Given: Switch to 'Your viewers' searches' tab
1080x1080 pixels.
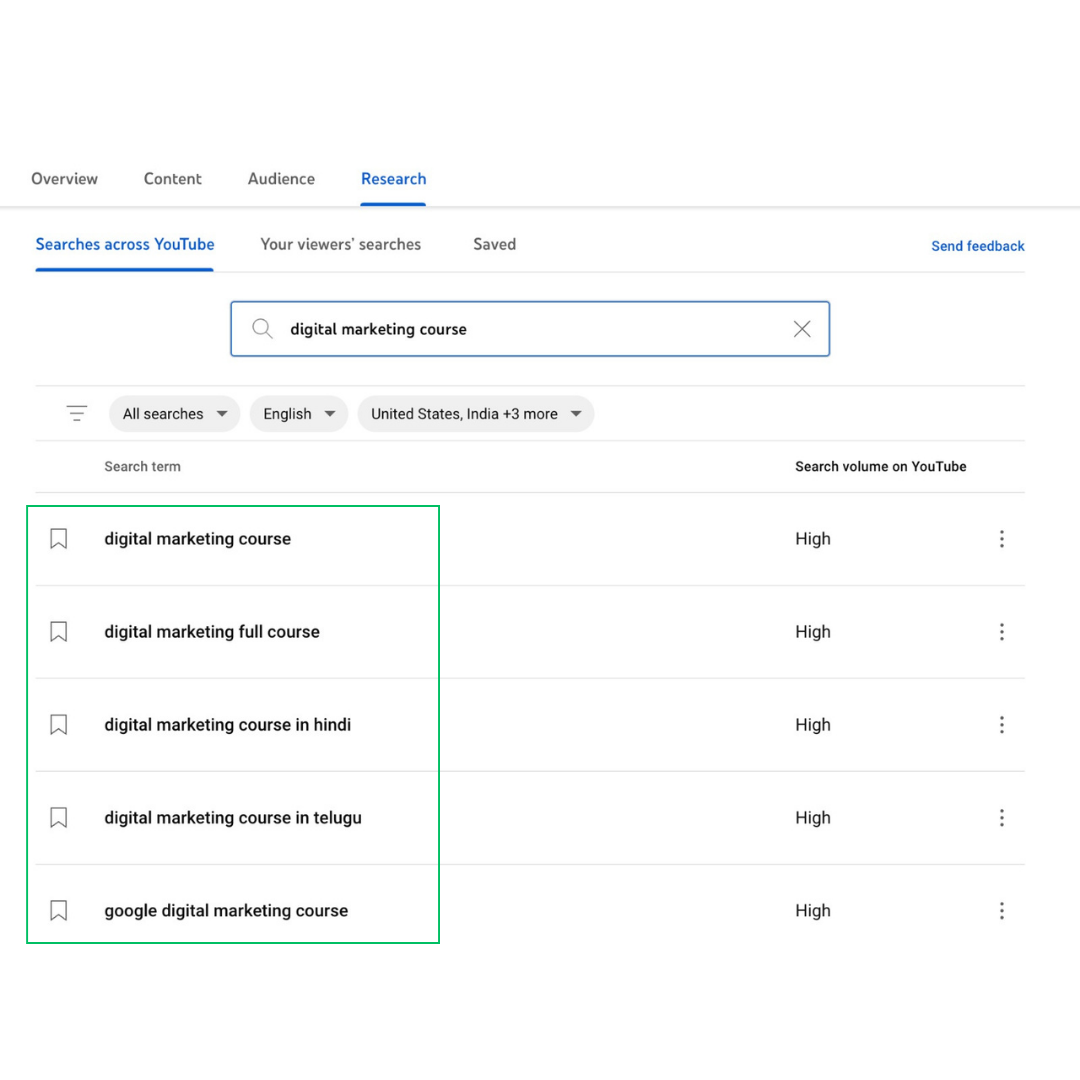Looking at the screenshot, I should (x=340, y=245).
